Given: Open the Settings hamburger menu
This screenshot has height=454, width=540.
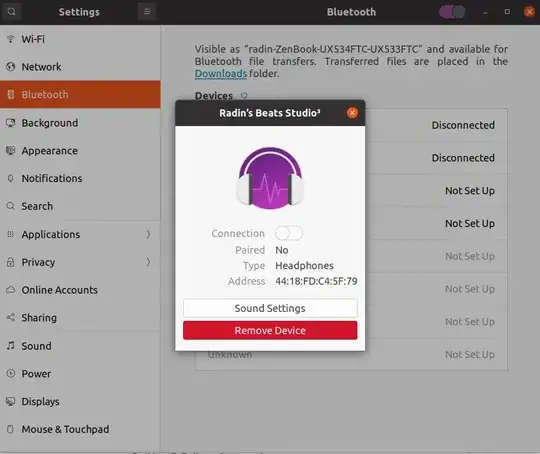Looking at the screenshot, I should 147,12.
